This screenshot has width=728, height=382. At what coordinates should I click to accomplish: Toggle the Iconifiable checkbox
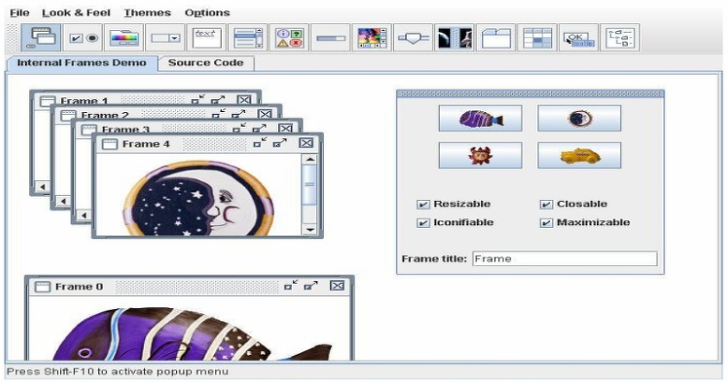click(x=423, y=223)
